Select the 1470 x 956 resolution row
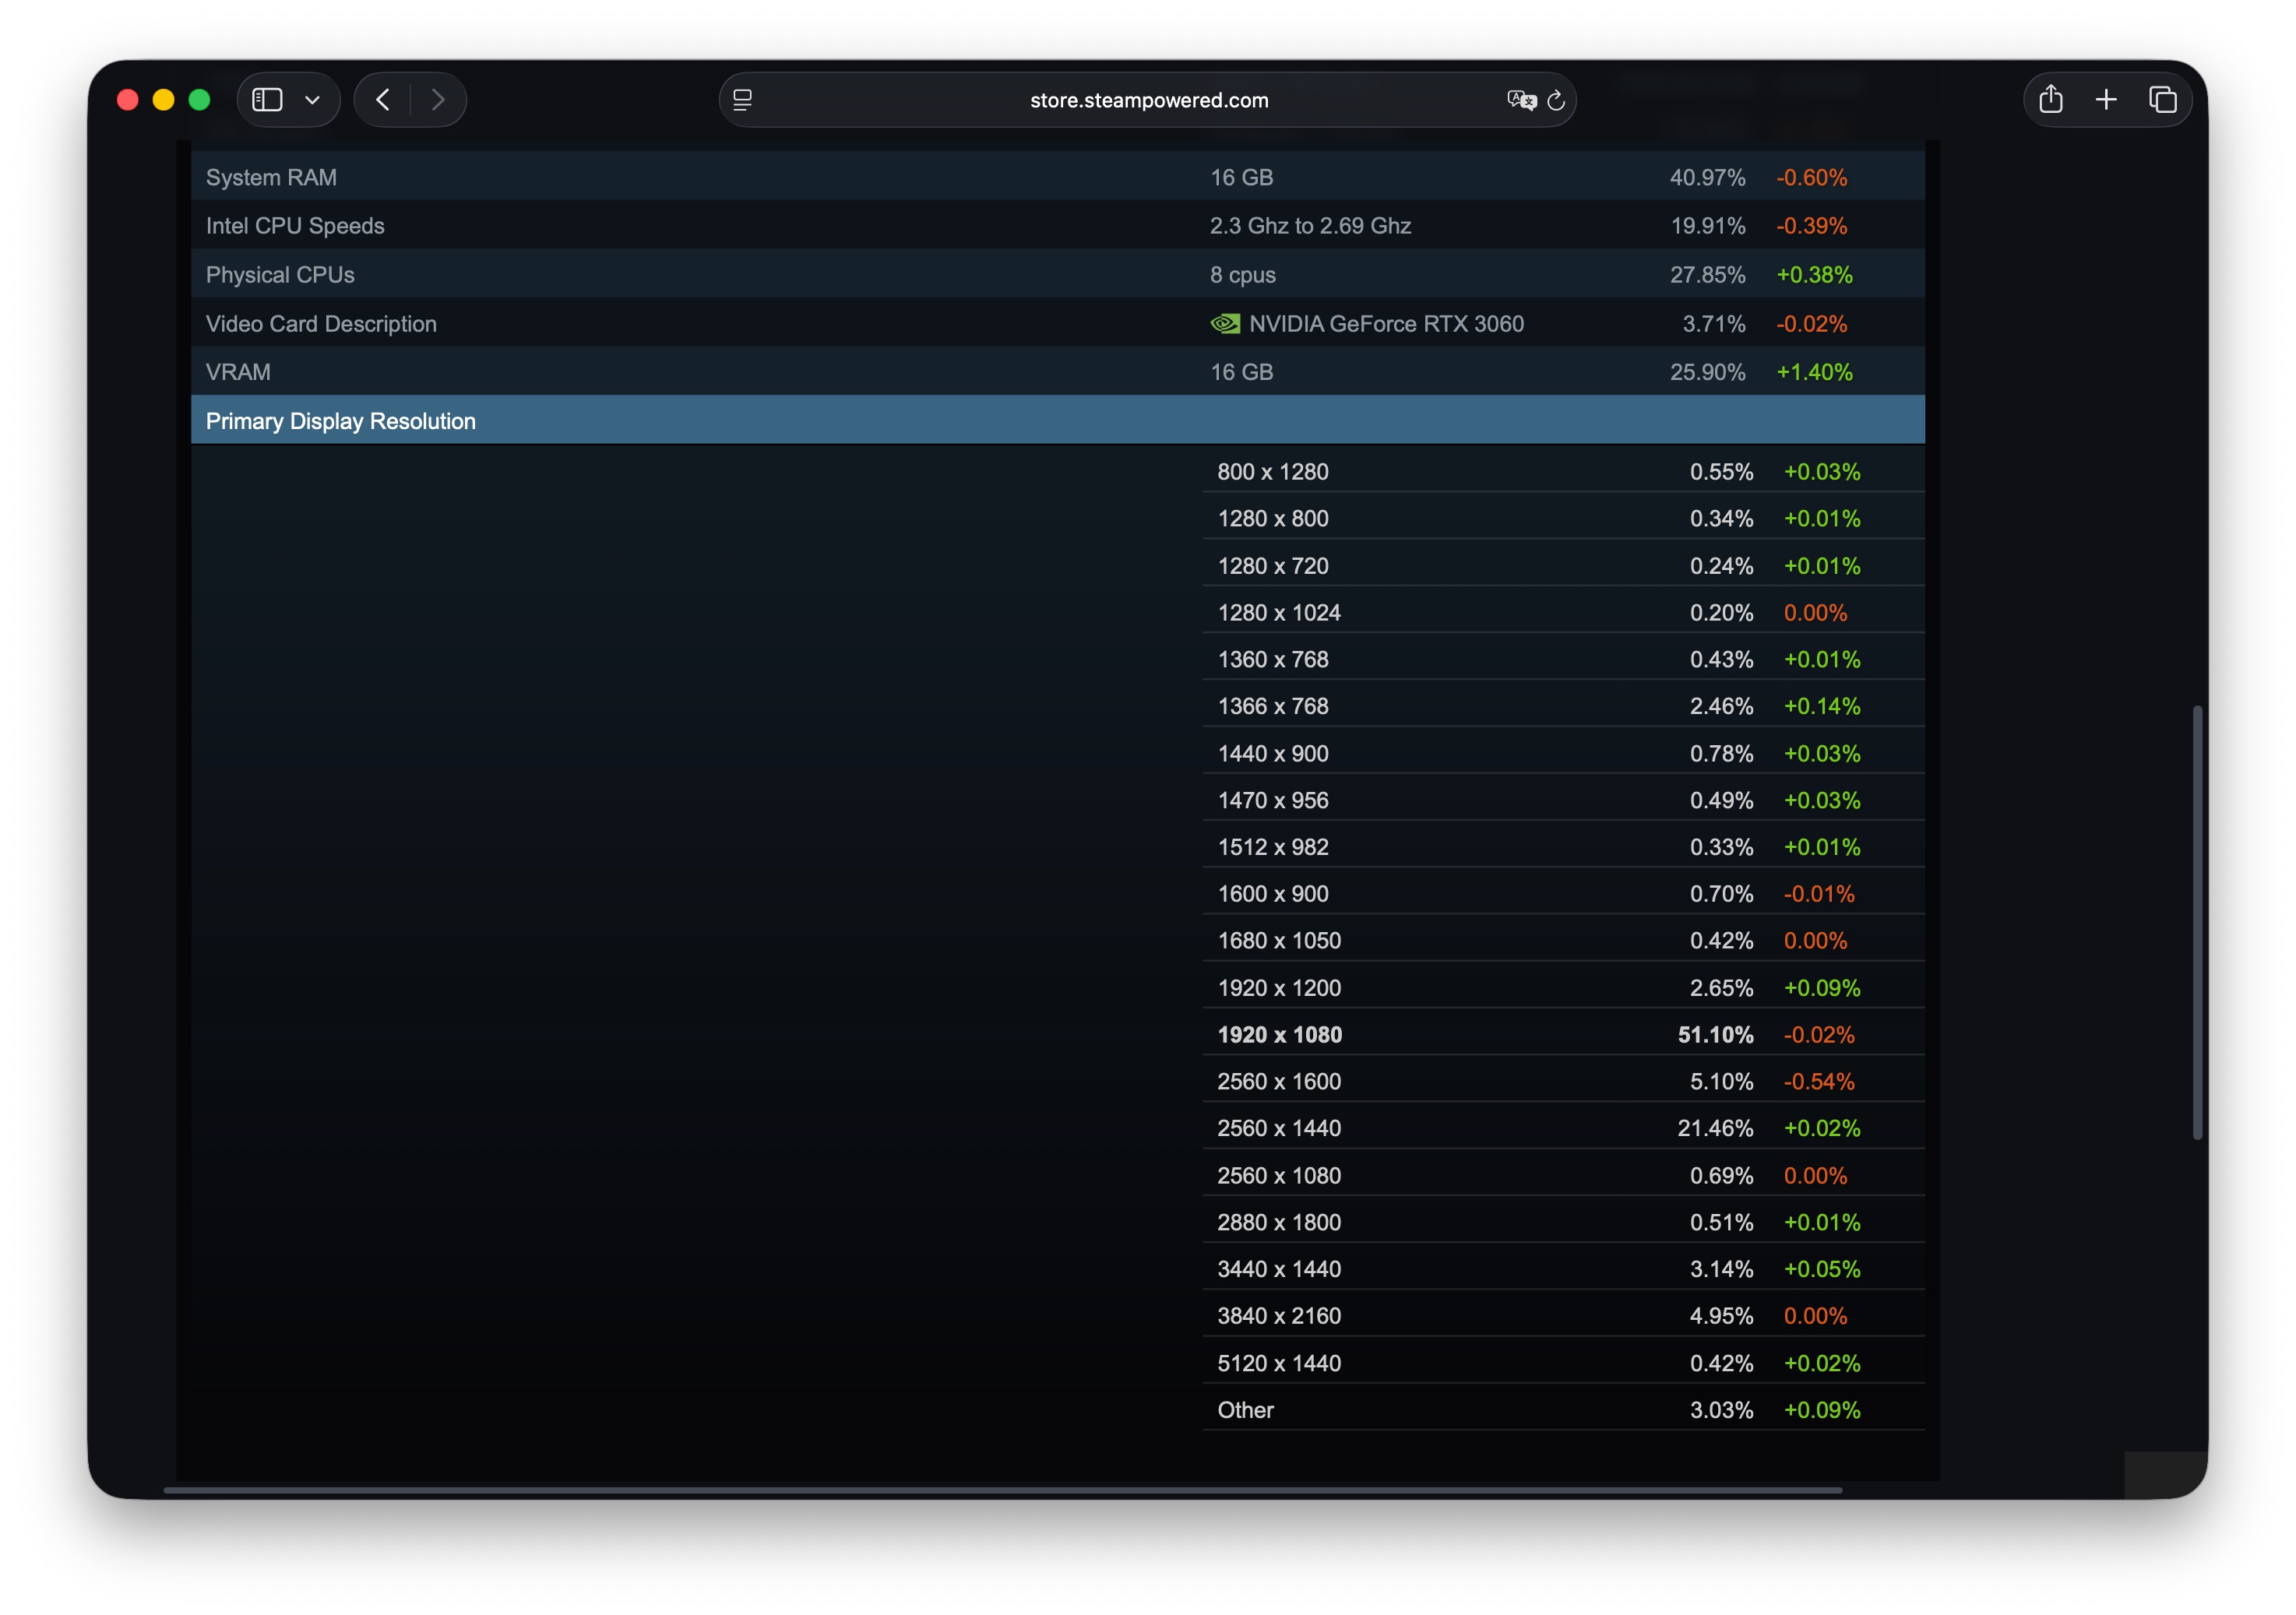Screen dimensions: 2296x1615 pyautogui.click(x=1563, y=800)
